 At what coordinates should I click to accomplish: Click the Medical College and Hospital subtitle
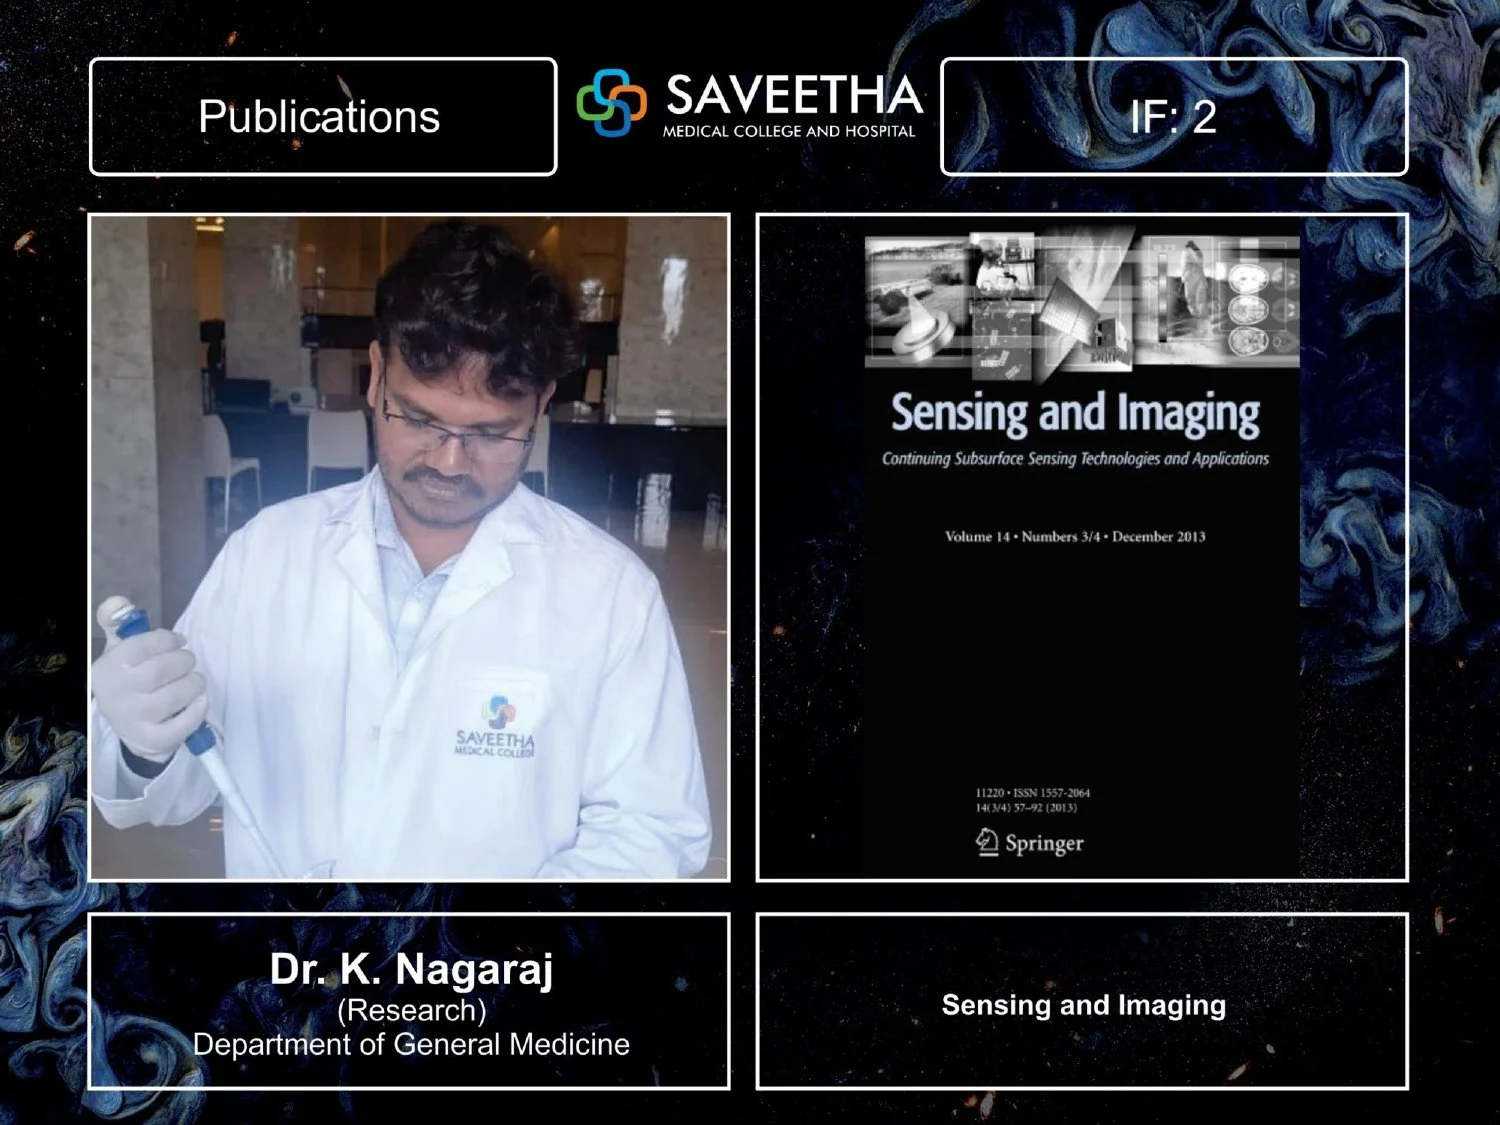pos(789,131)
